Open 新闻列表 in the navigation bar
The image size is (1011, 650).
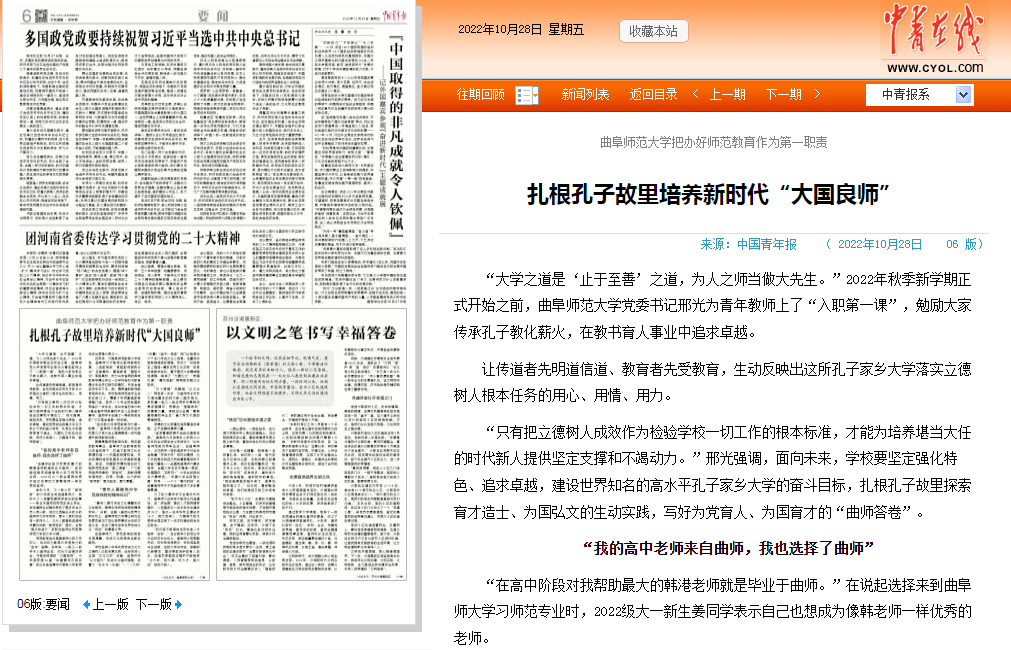tap(585, 95)
